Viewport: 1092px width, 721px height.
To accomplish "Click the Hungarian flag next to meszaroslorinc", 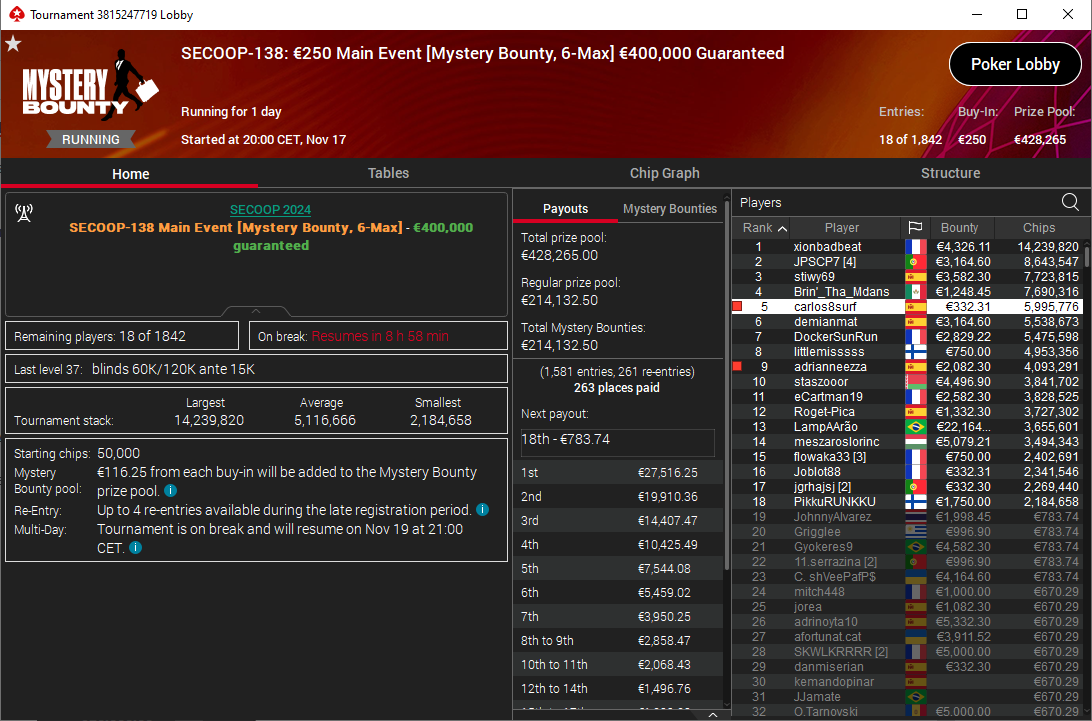I will (x=916, y=442).
